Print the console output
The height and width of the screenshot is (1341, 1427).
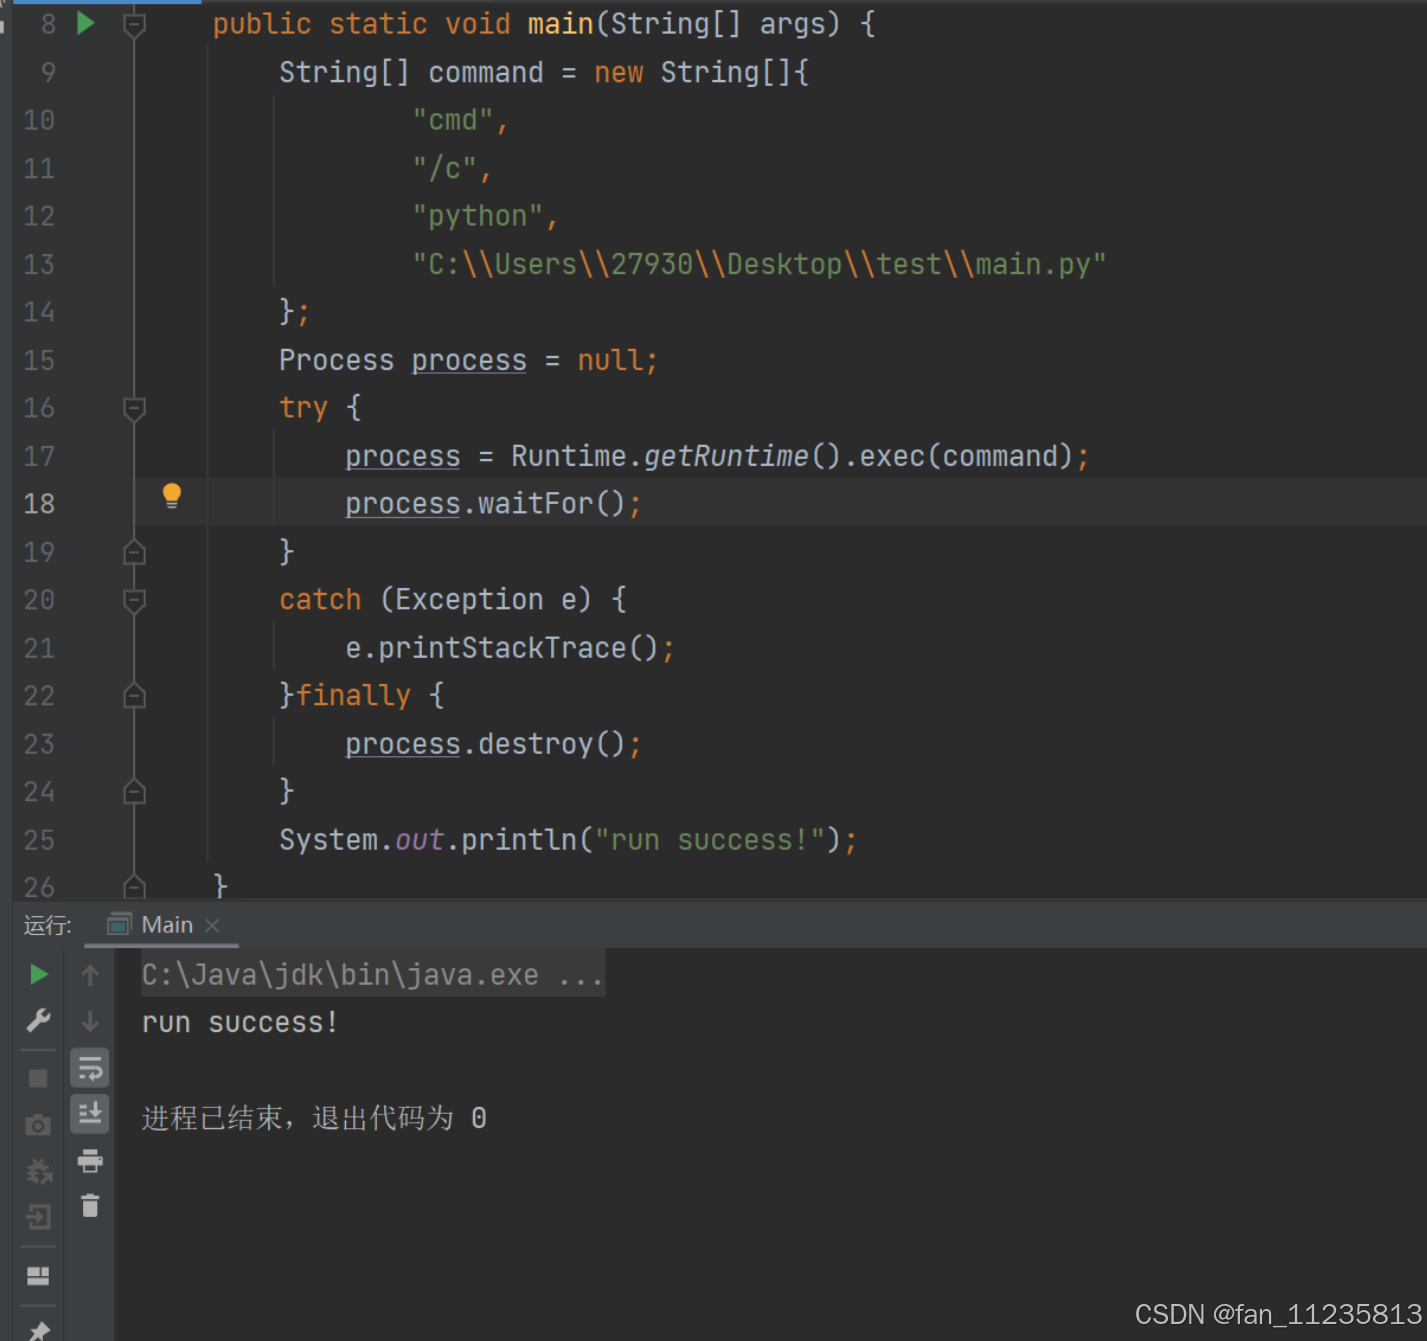pos(90,1161)
